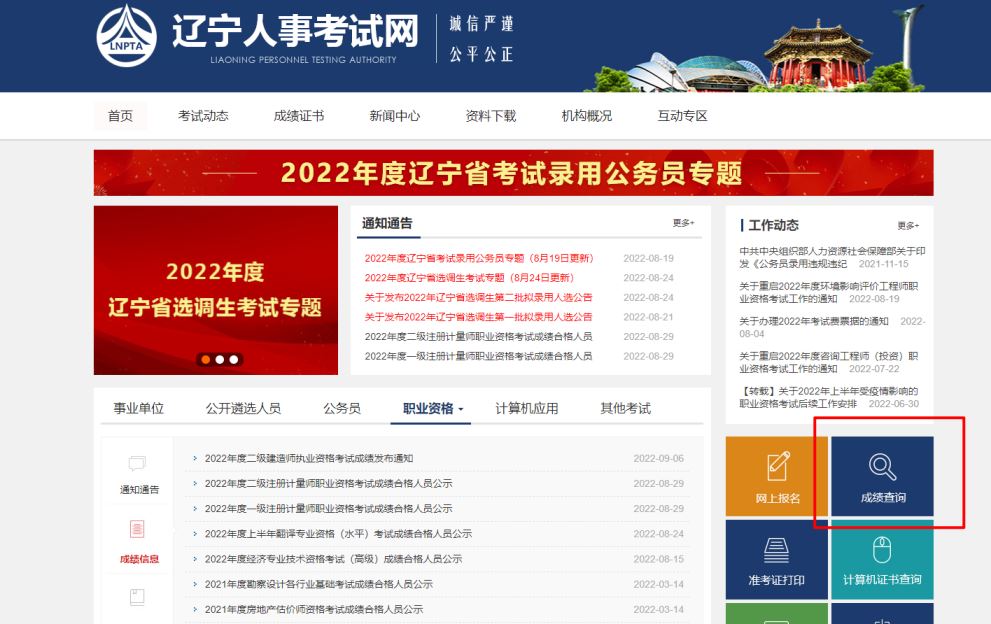Open the 计算机证书查询 mouse tile

click(882, 559)
